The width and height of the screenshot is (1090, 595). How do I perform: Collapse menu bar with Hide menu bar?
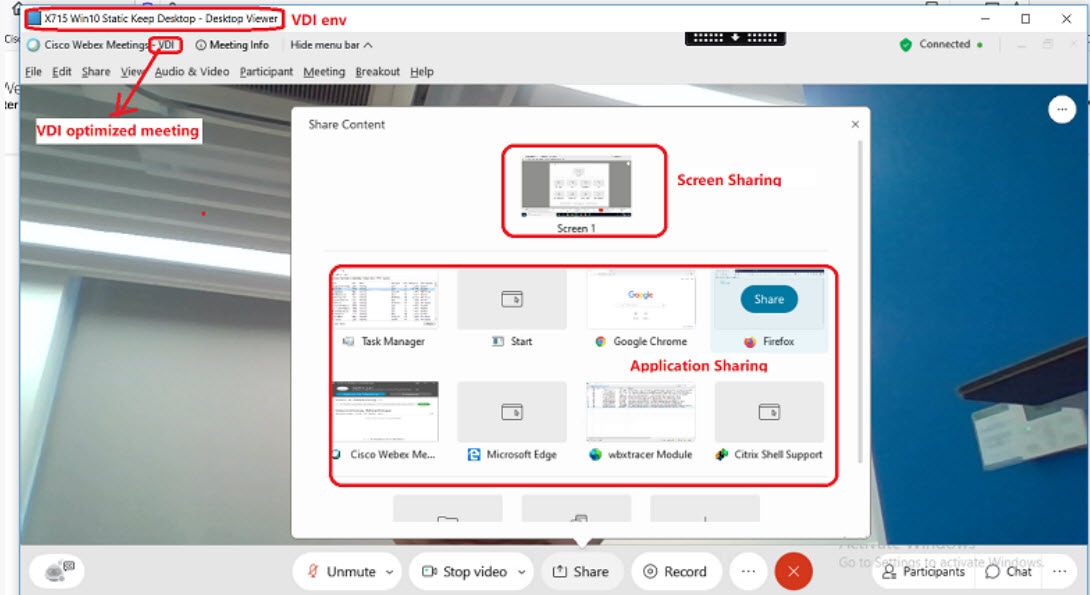(332, 44)
